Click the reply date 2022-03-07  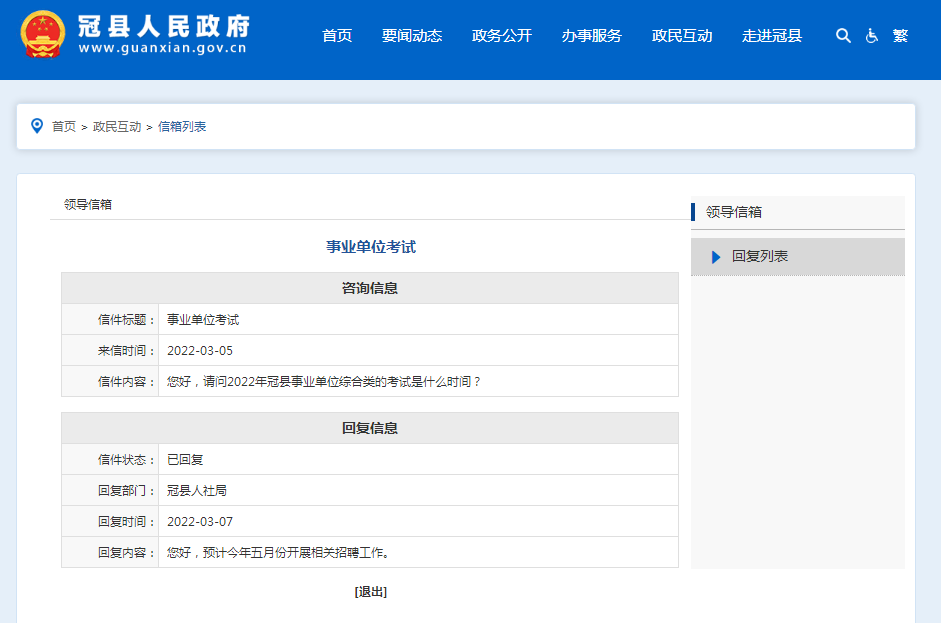(200, 522)
